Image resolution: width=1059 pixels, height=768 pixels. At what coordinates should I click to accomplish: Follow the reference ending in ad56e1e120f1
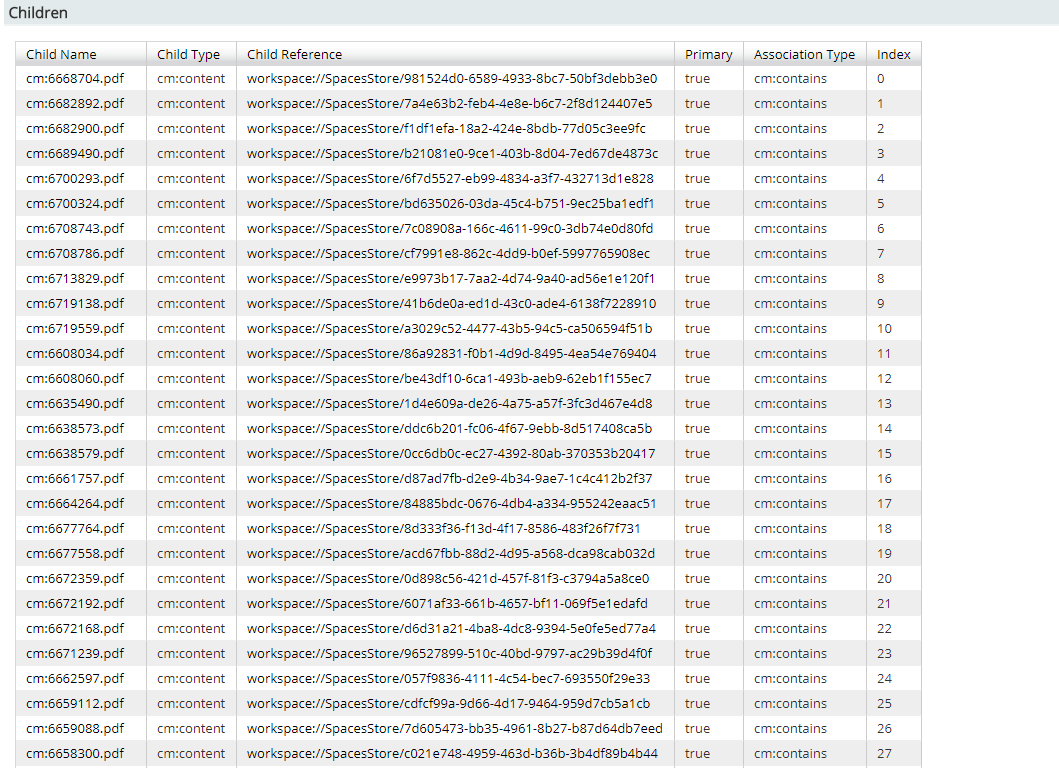pos(450,278)
